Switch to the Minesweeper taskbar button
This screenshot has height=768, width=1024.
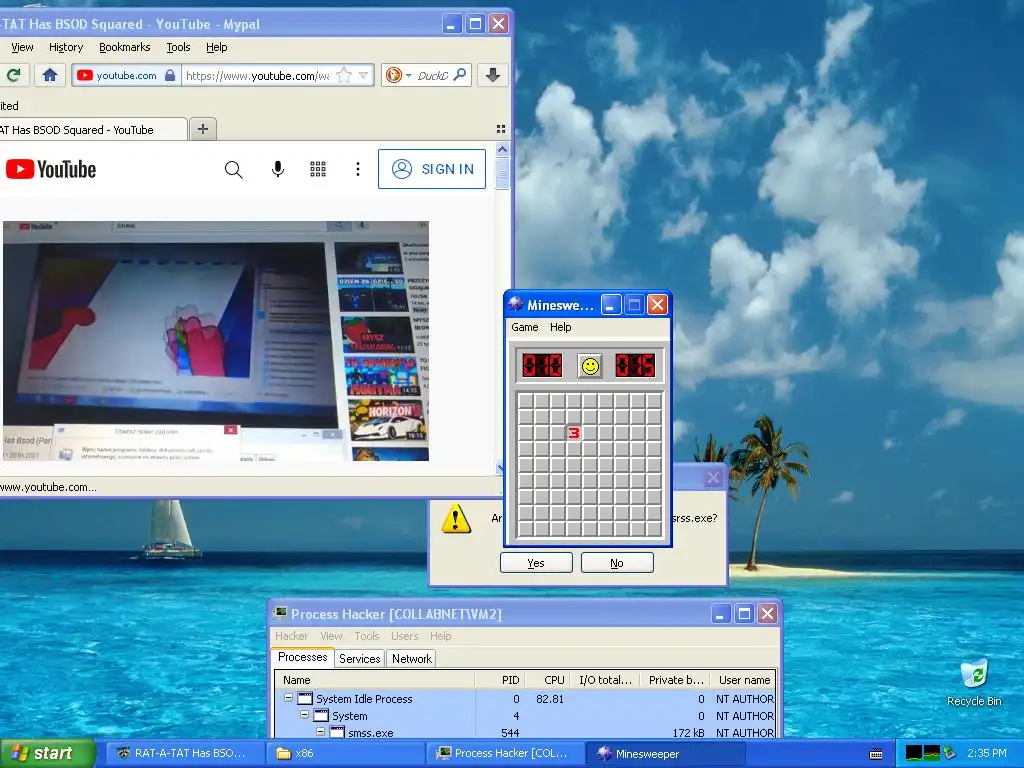point(666,754)
